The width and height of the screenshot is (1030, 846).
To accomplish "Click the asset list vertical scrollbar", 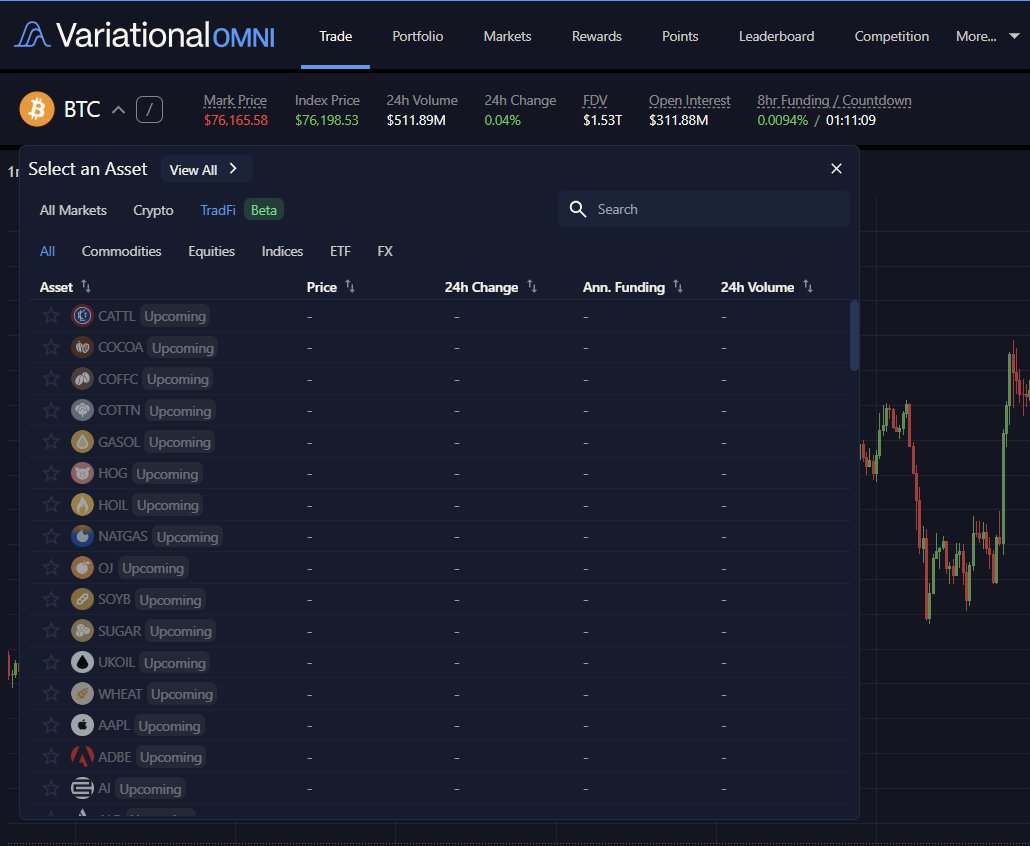I will pos(854,335).
